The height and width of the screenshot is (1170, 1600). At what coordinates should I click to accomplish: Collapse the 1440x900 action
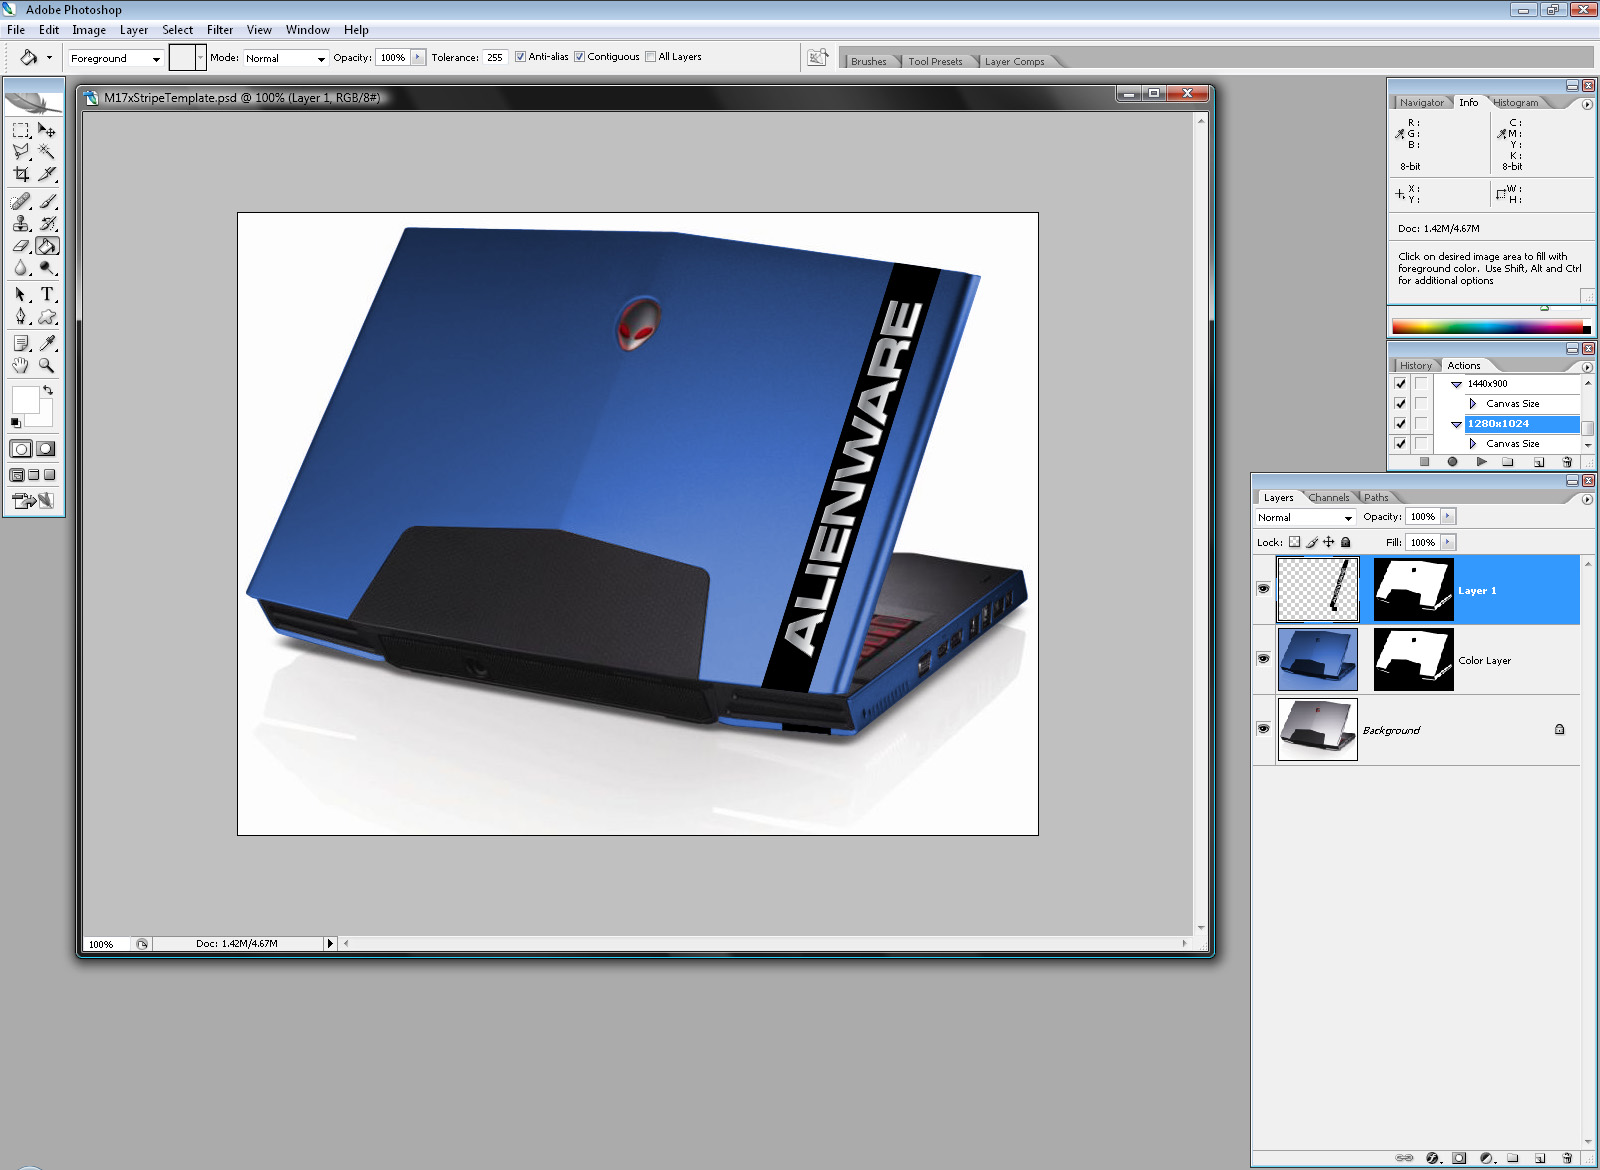pos(1457,384)
